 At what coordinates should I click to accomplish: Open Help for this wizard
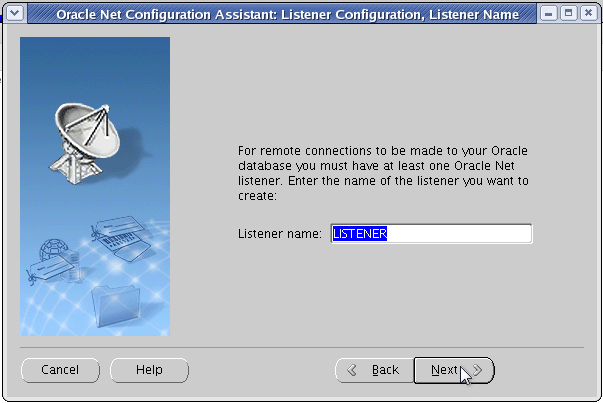tap(149, 370)
